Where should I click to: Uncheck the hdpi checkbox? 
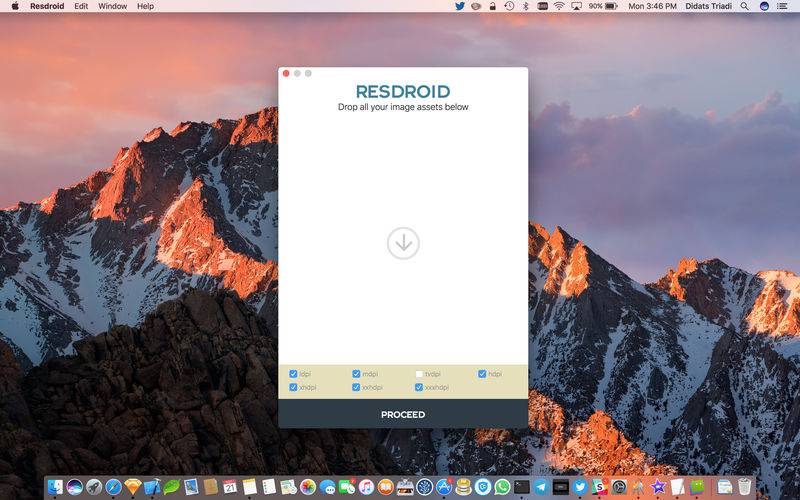(482, 374)
